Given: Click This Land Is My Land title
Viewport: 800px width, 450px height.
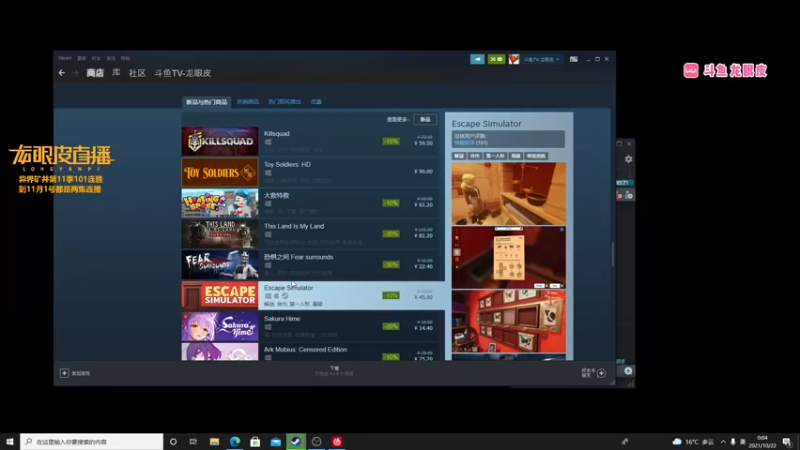Looking at the screenshot, I should 294,226.
